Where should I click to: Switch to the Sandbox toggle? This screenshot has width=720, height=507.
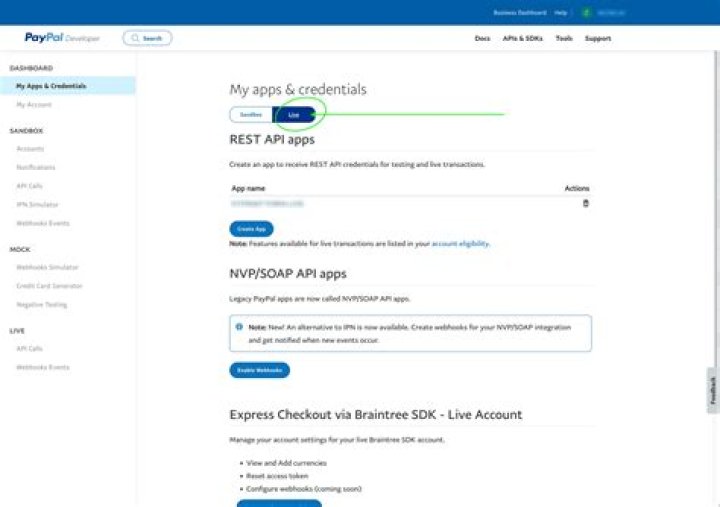click(x=251, y=114)
